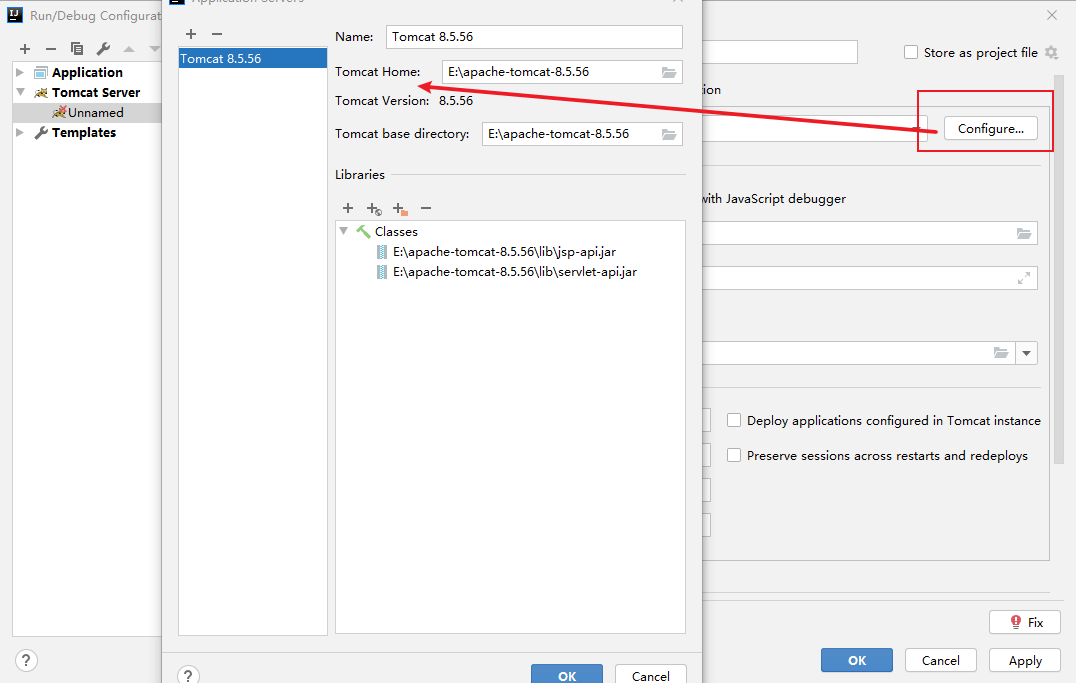1076x683 pixels.
Task: Add library with attach-specific plus icon
Action: click(x=374, y=209)
